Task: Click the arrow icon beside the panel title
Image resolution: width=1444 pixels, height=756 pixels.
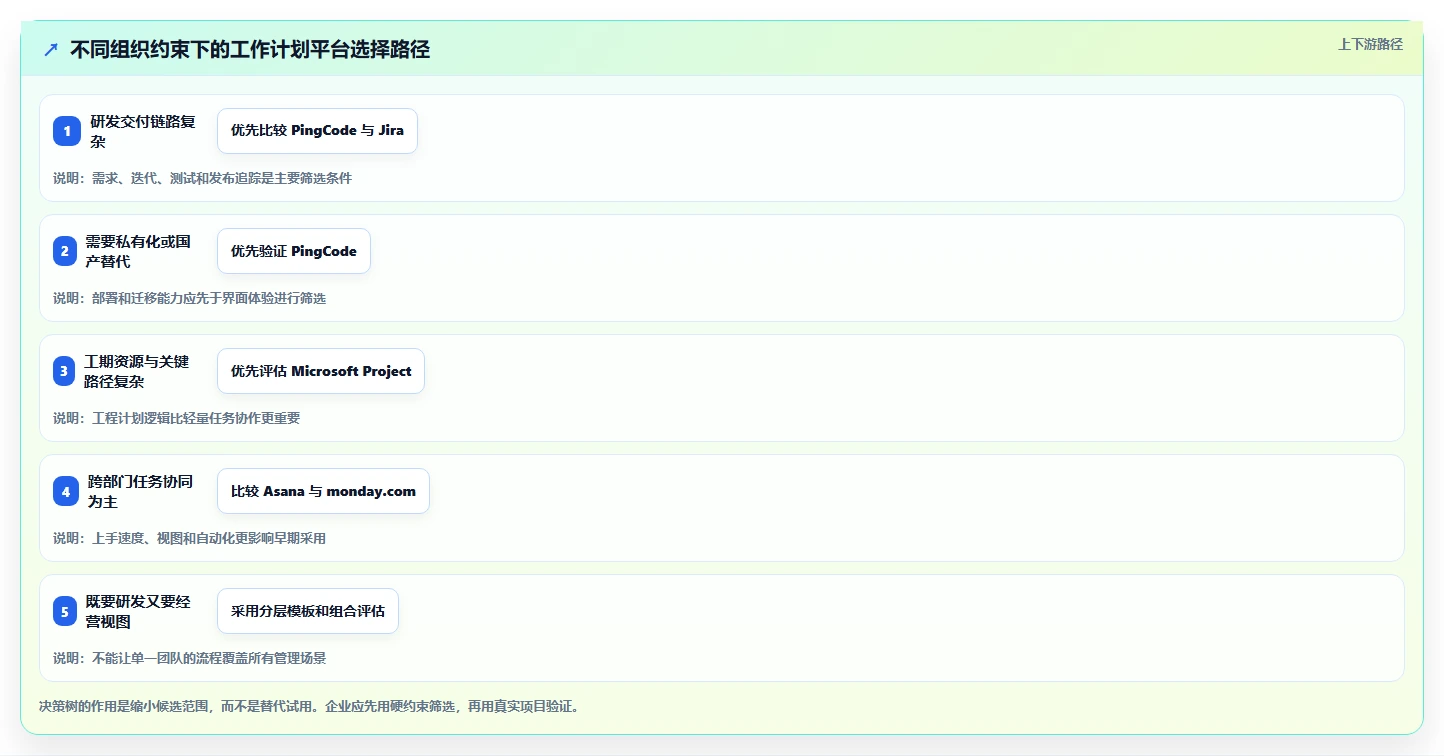Action: point(51,49)
